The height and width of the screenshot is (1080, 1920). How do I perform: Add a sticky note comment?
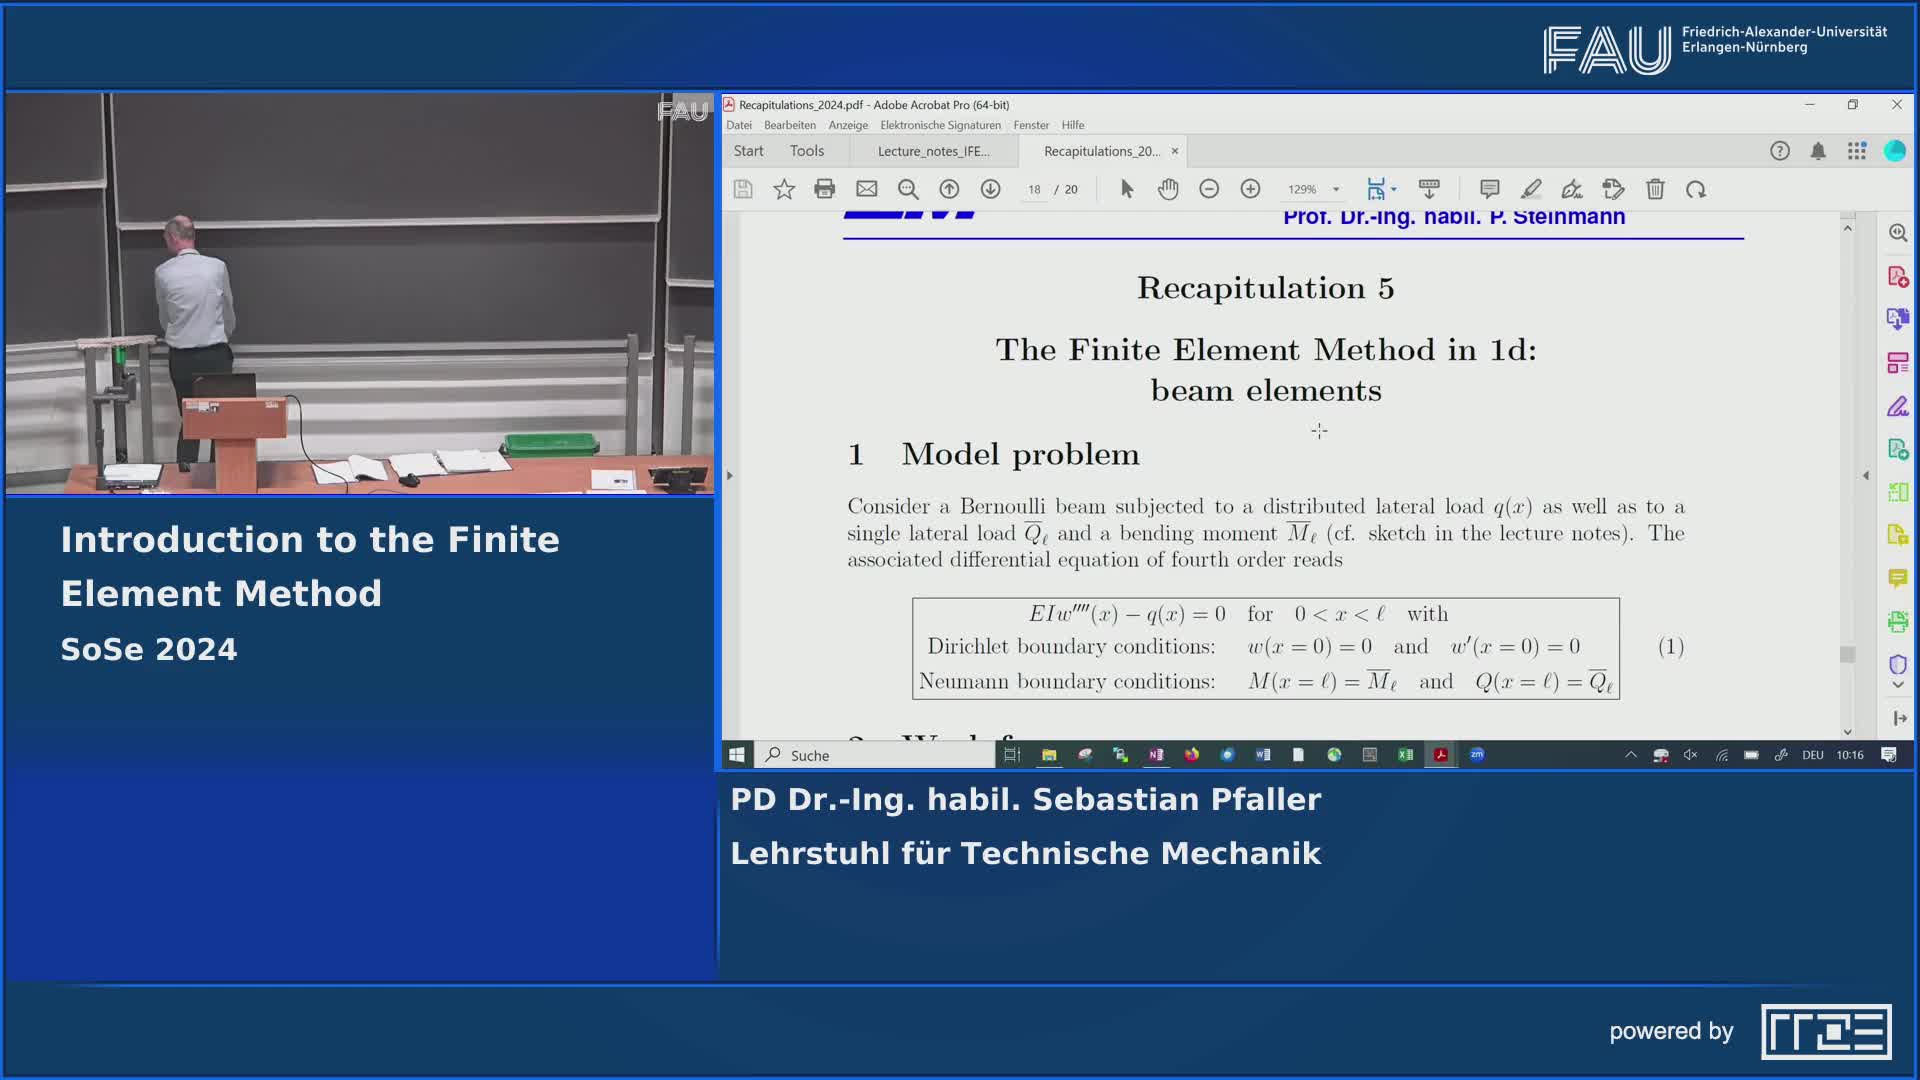point(1489,189)
